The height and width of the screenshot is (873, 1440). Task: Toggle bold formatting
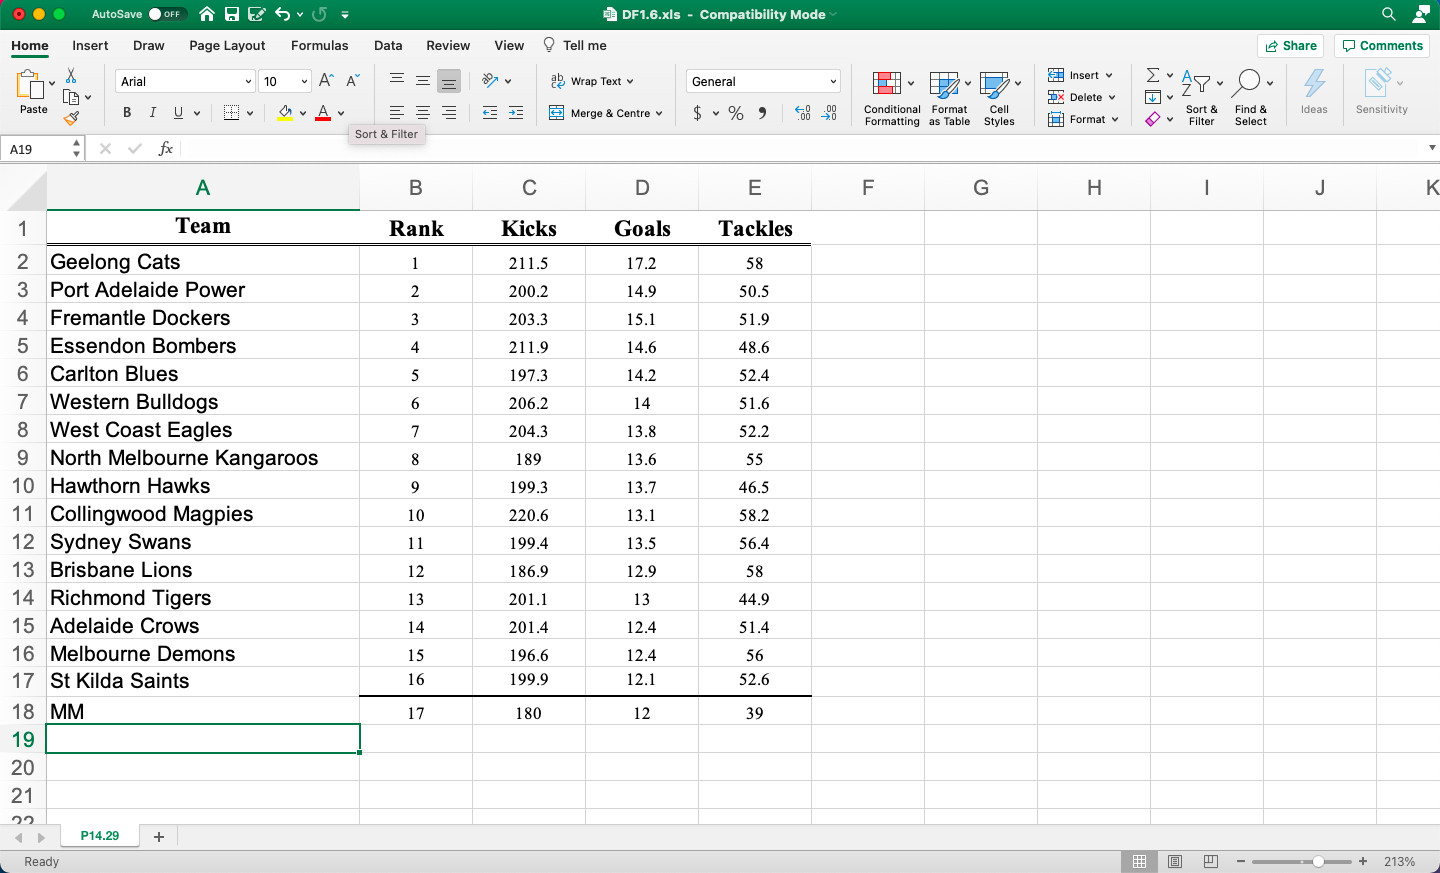pos(126,112)
